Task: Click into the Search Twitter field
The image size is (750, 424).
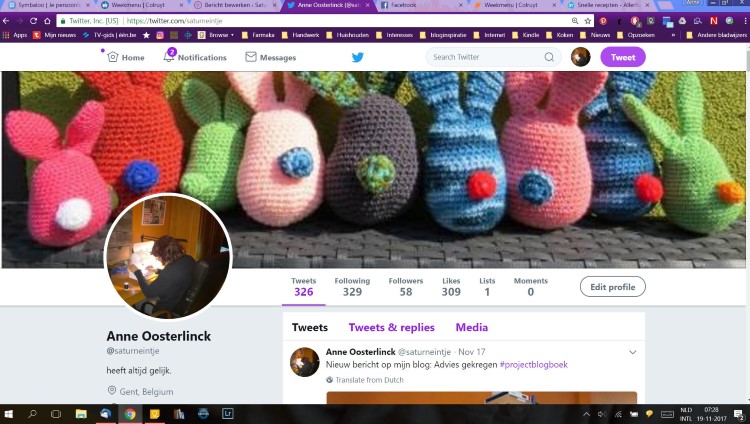Action: (485, 57)
